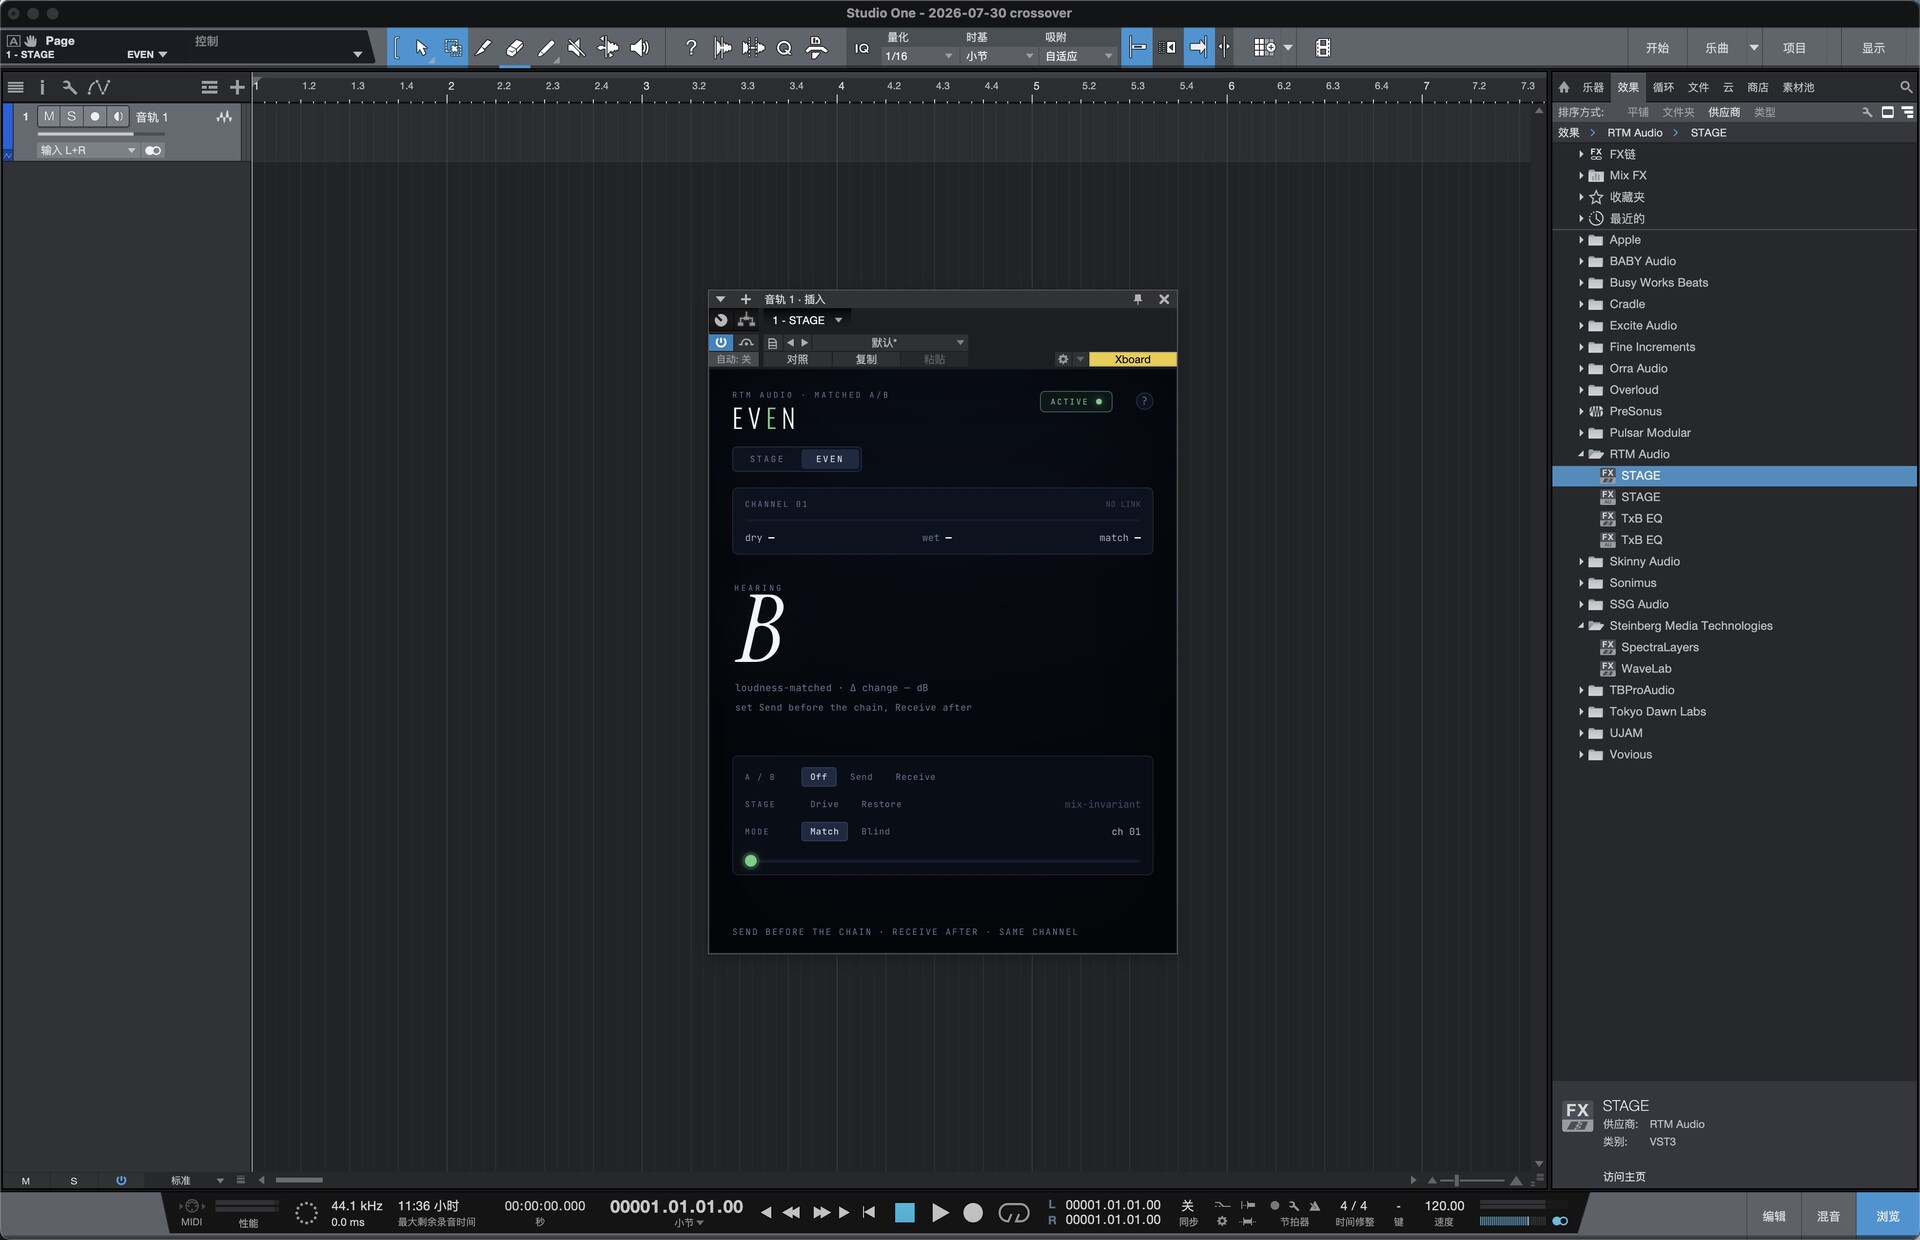This screenshot has width=1920, height=1240.
Task: Select the Split knife tool
Action: point(484,48)
